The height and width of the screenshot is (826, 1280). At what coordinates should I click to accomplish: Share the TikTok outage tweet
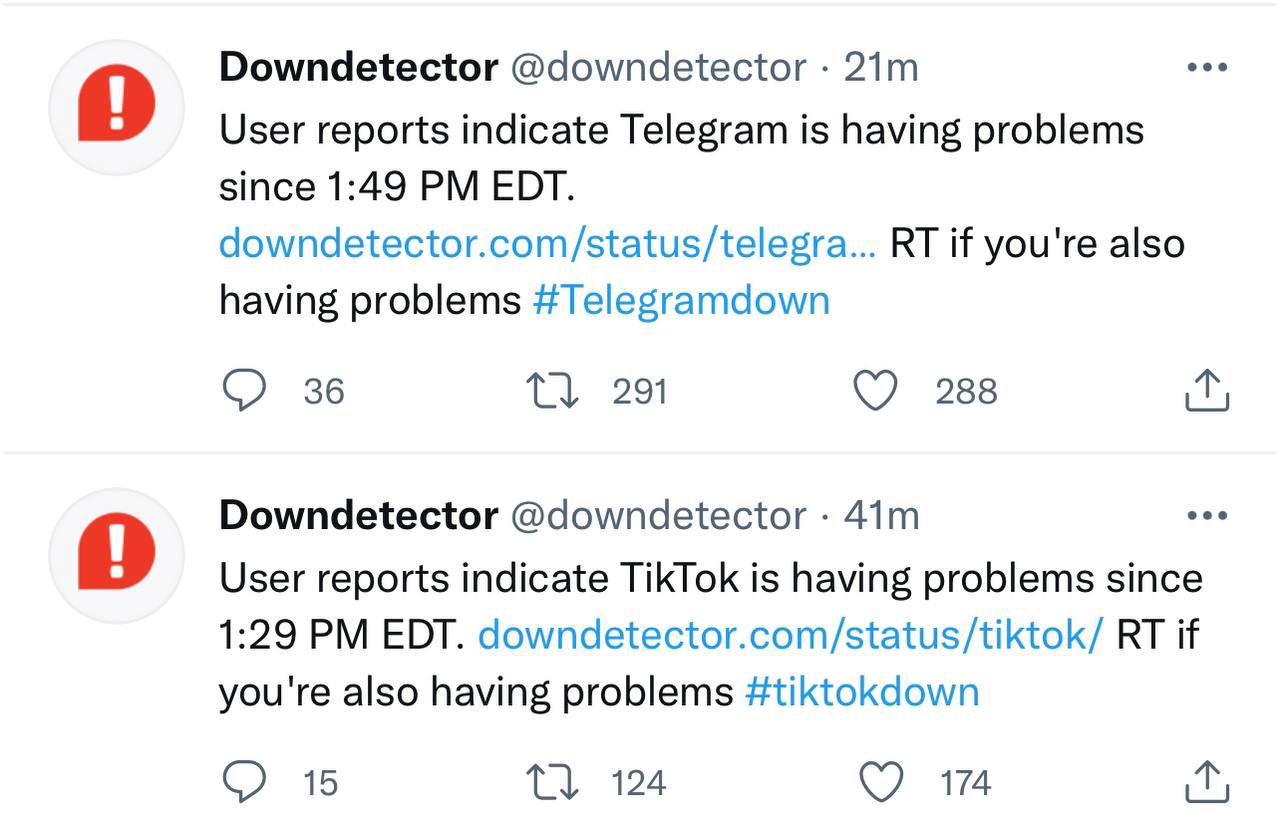click(1206, 782)
